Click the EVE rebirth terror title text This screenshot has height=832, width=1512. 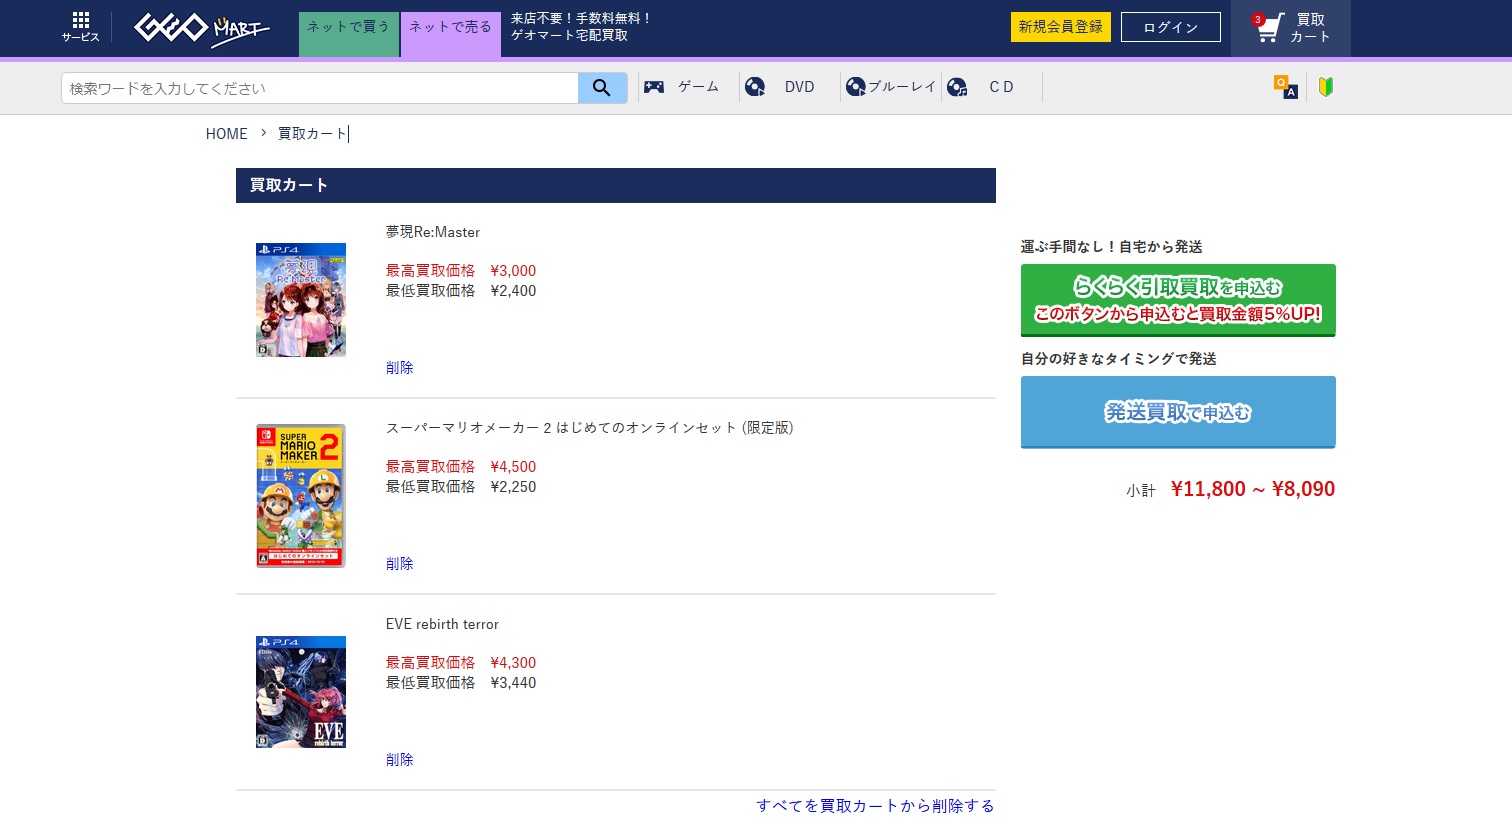click(442, 624)
